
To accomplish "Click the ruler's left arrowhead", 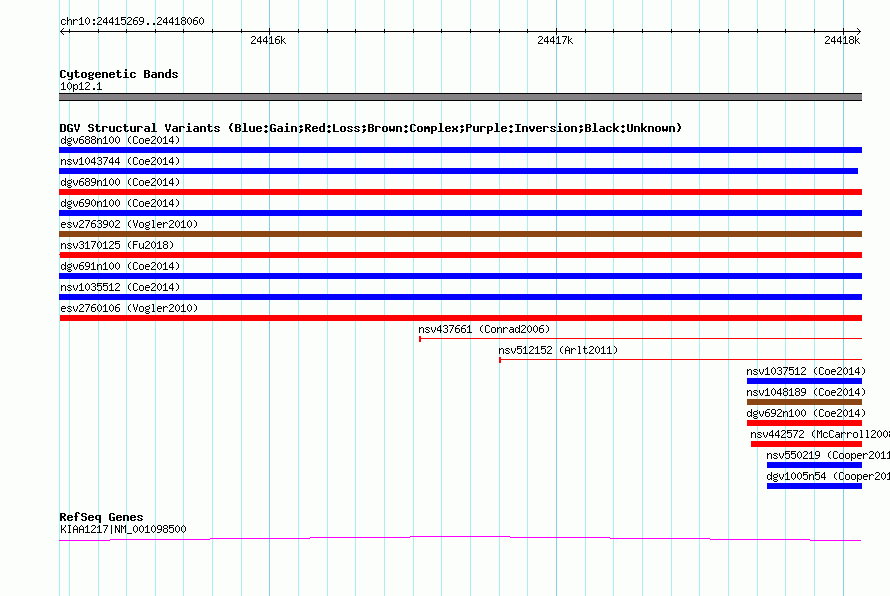I will tap(62, 31).
